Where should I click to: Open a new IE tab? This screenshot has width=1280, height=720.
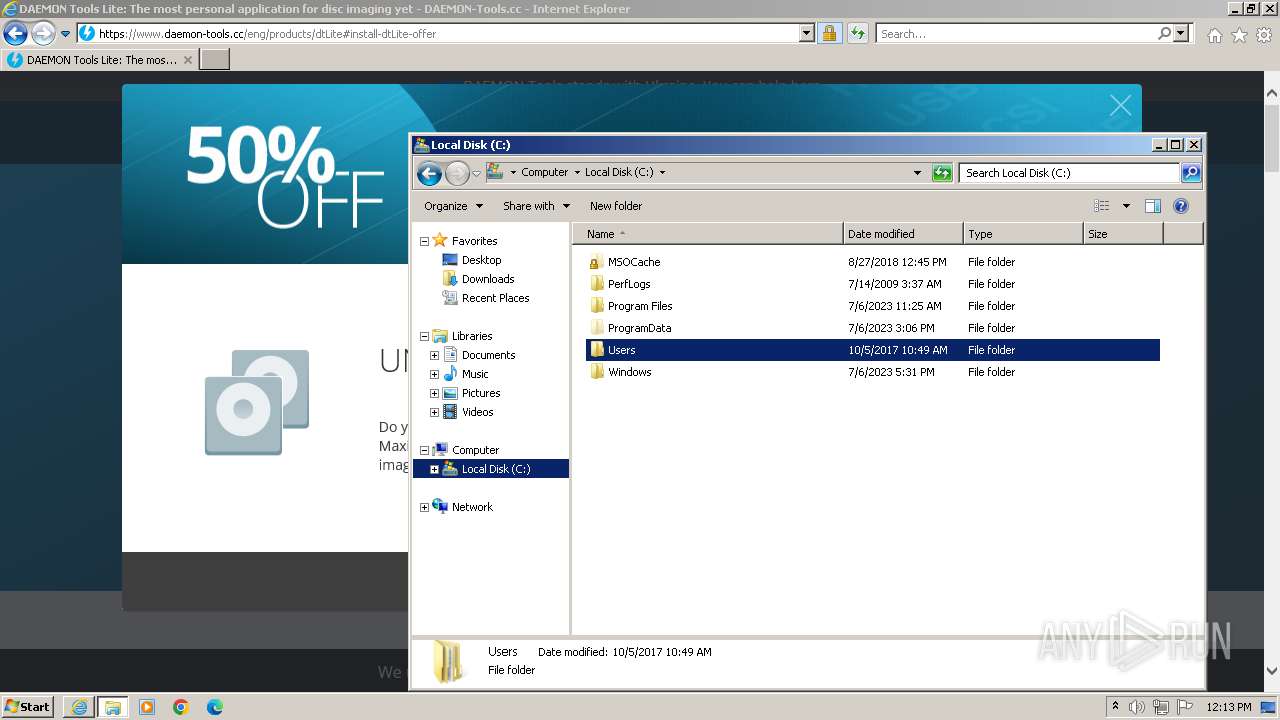215,60
